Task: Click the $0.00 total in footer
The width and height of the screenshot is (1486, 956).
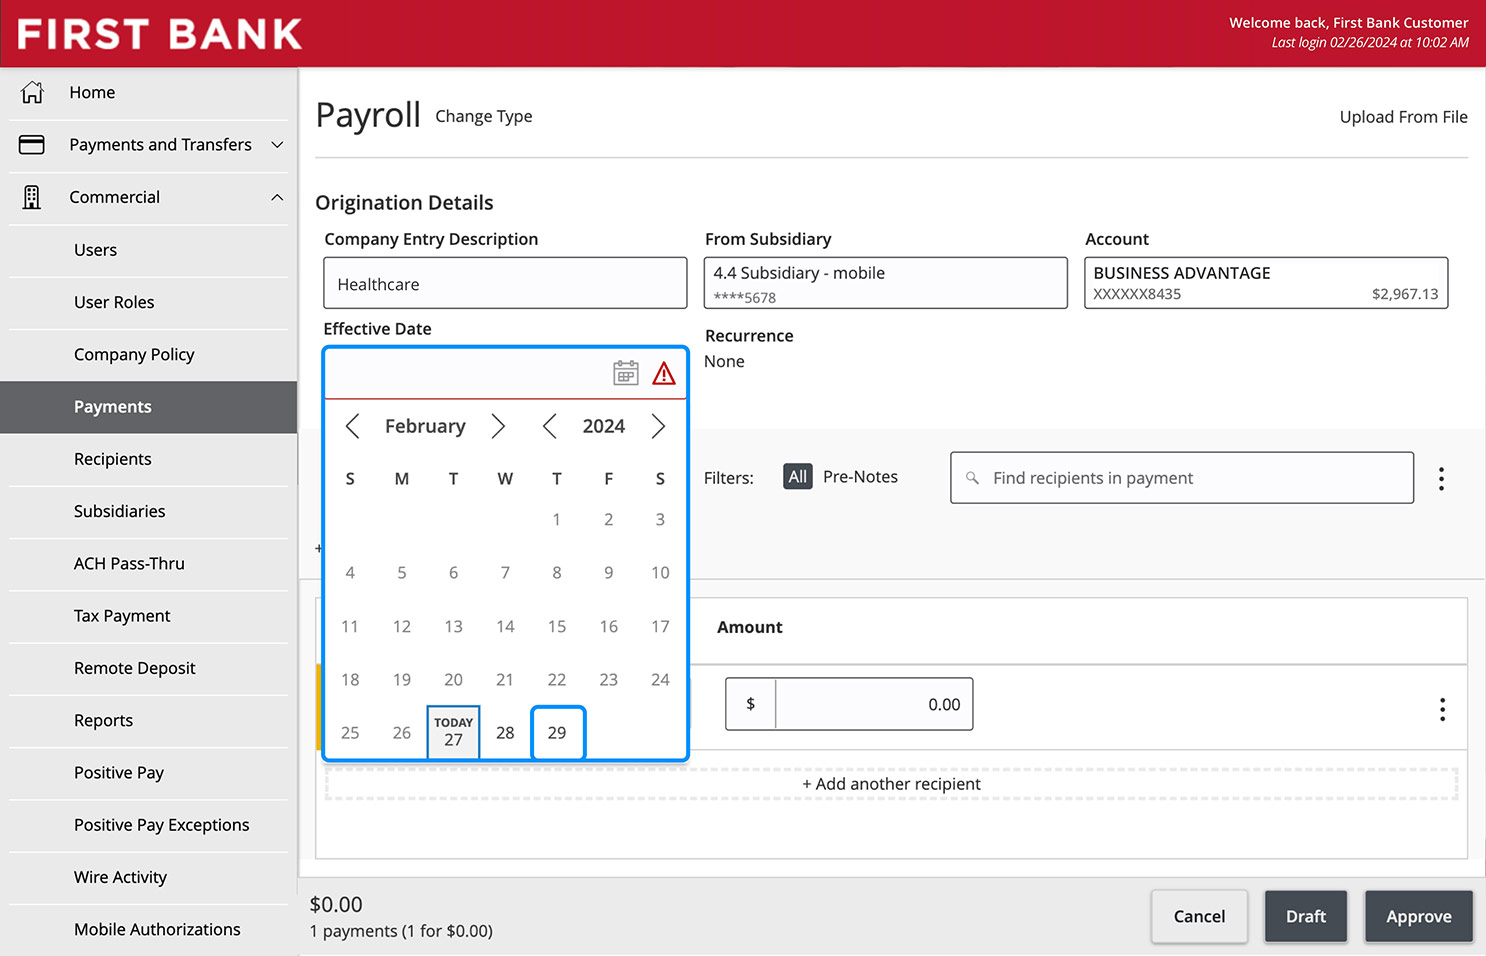Action: click(336, 904)
